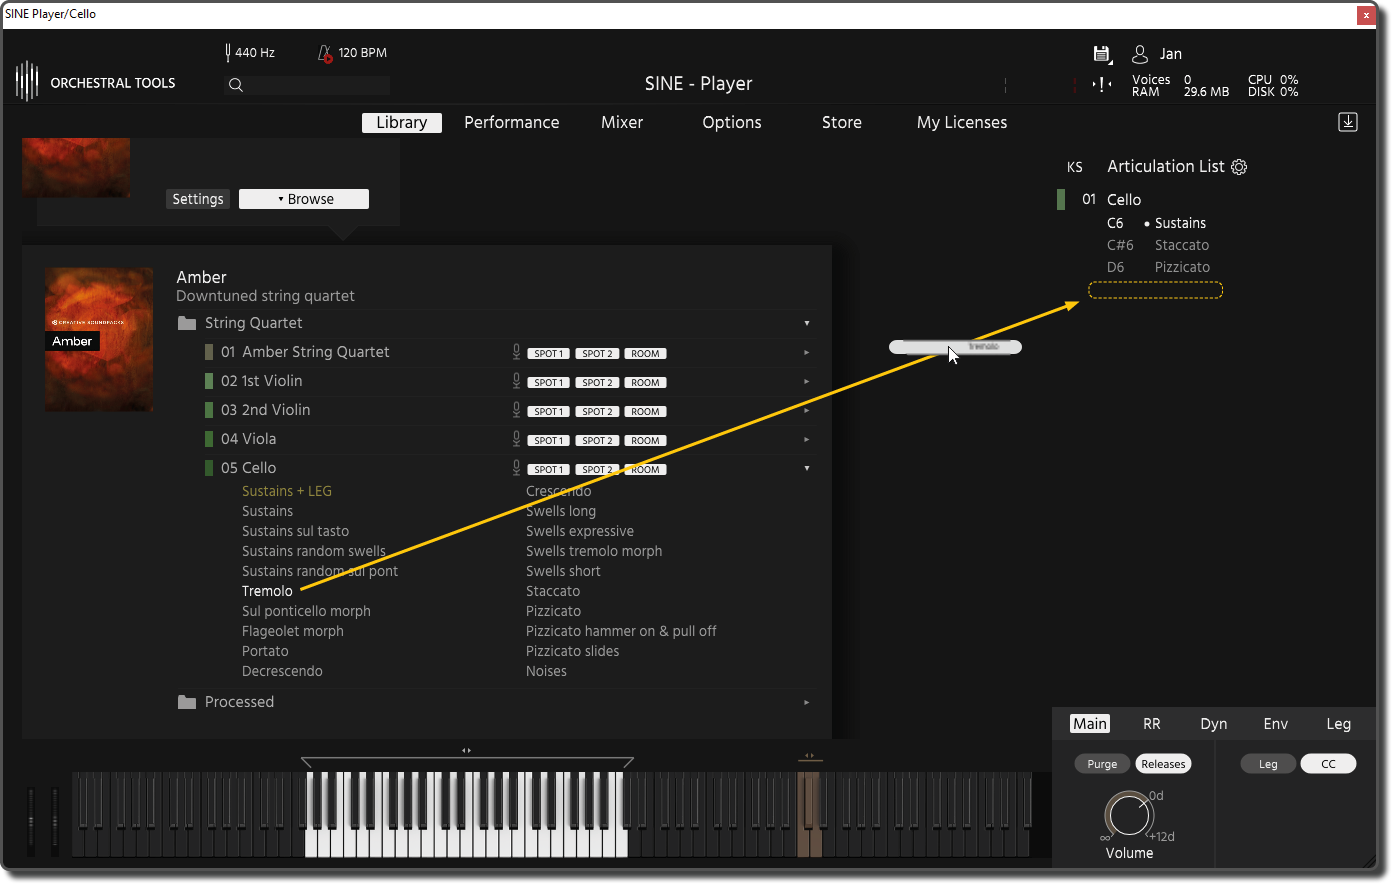Click the highlighted keyswitch key on keyboard

[x=810, y=814]
